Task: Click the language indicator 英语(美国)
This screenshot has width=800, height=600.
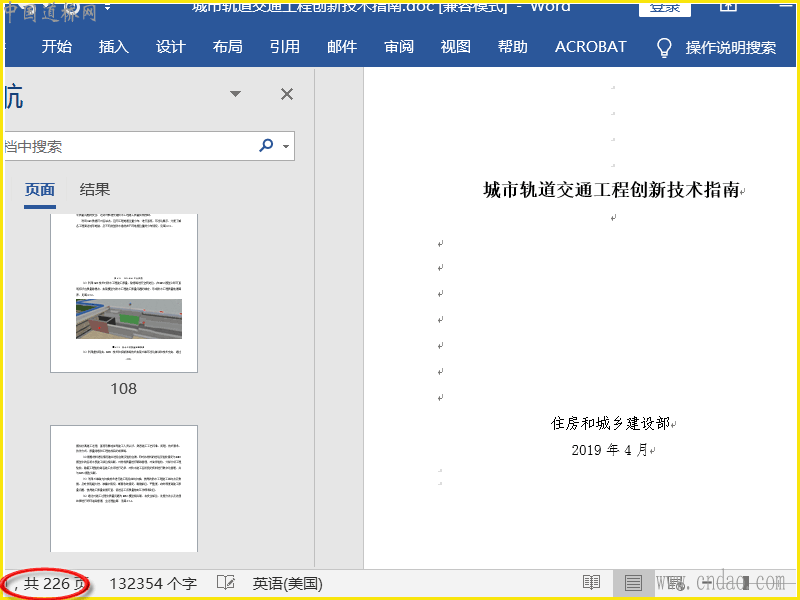Action: point(288,584)
